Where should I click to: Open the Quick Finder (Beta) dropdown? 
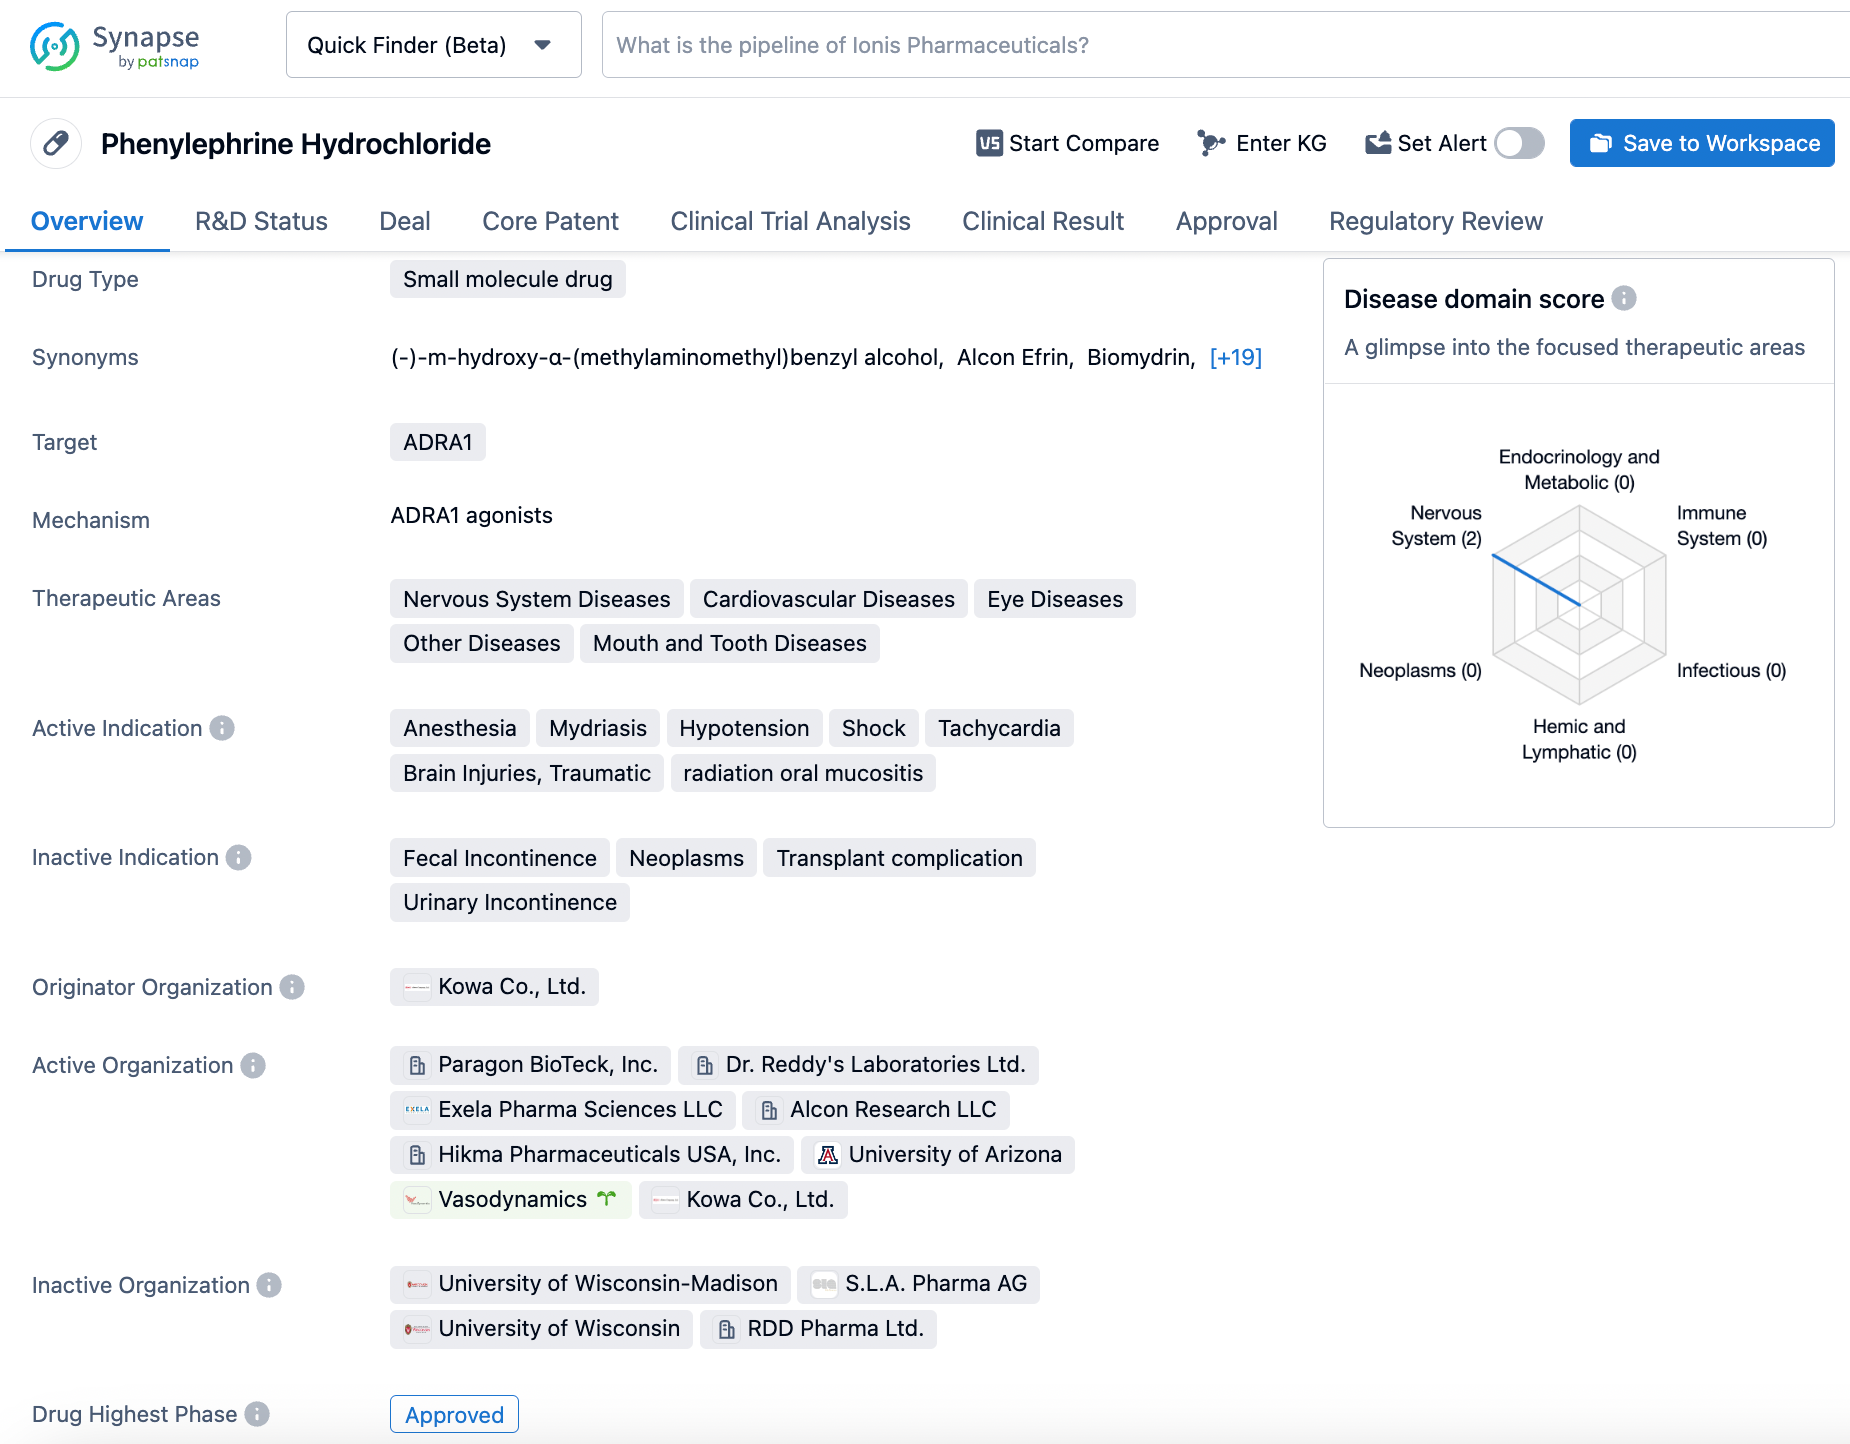tap(433, 45)
